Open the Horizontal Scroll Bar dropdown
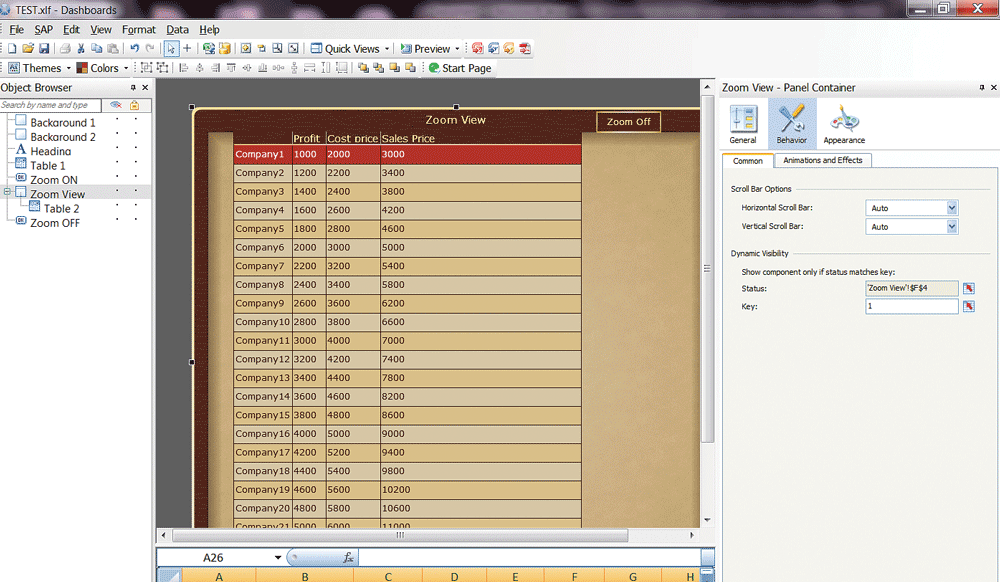Viewport: 1000px width, 582px height. coord(951,208)
